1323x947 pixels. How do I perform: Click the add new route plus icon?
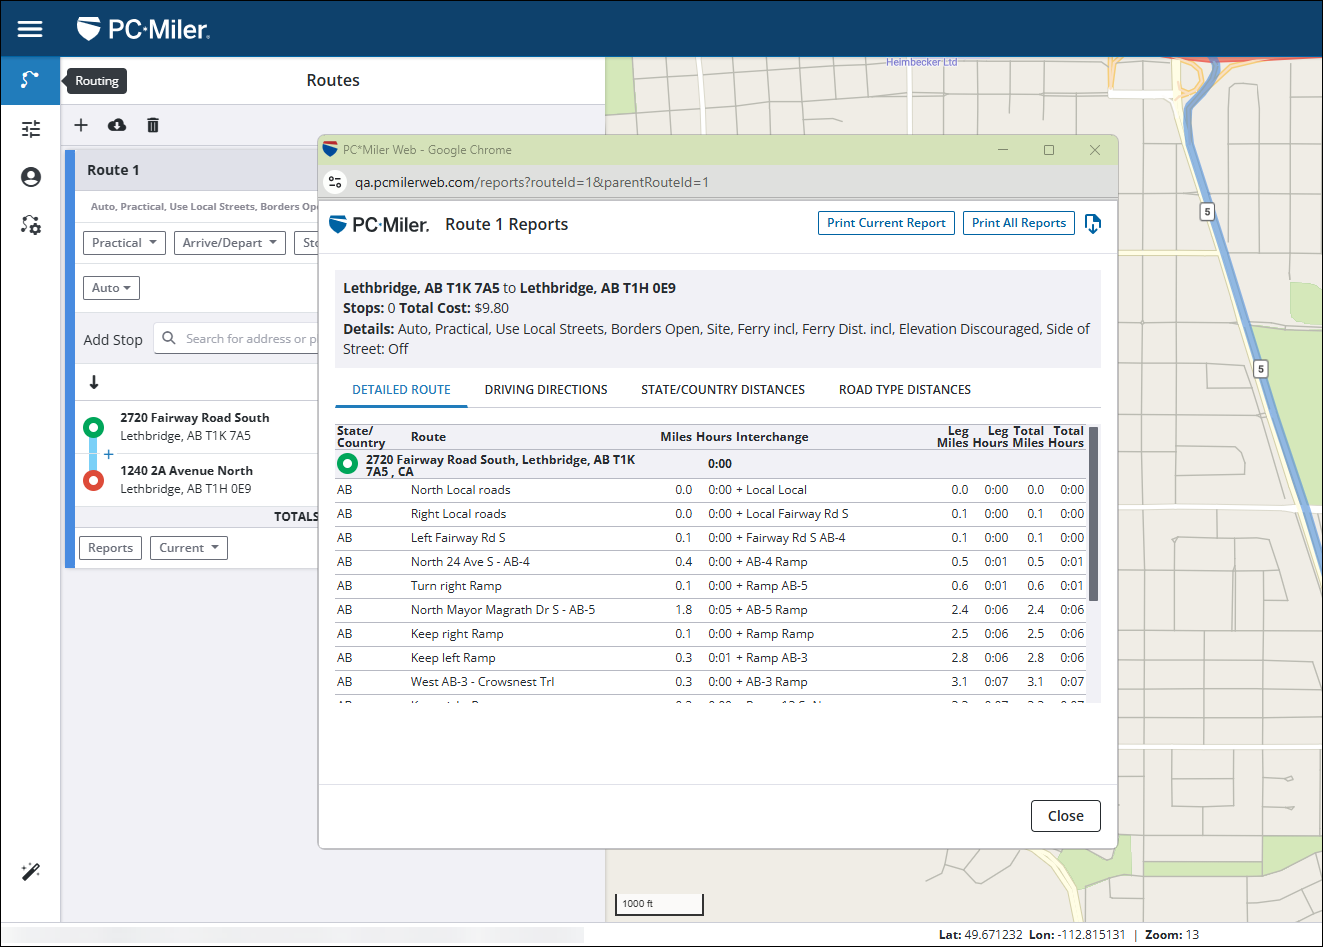click(81, 125)
